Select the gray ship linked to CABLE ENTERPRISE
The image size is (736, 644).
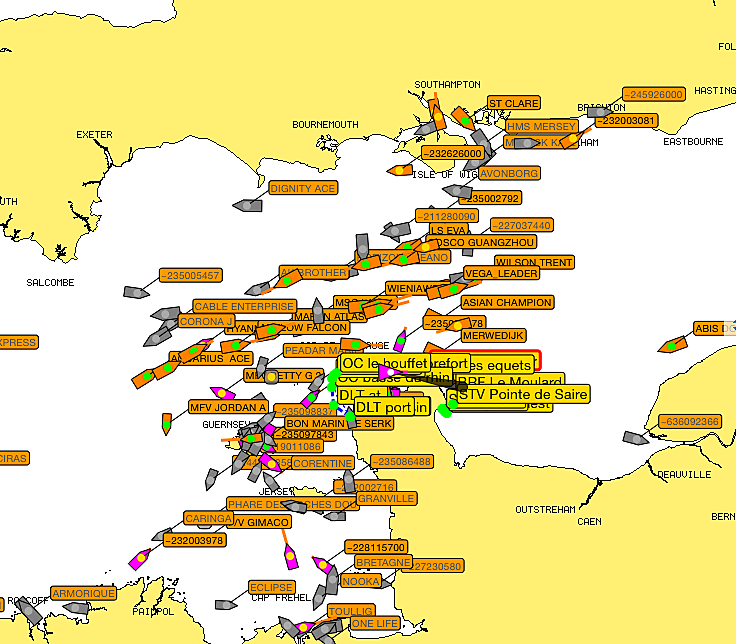click(x=166, y=313)
